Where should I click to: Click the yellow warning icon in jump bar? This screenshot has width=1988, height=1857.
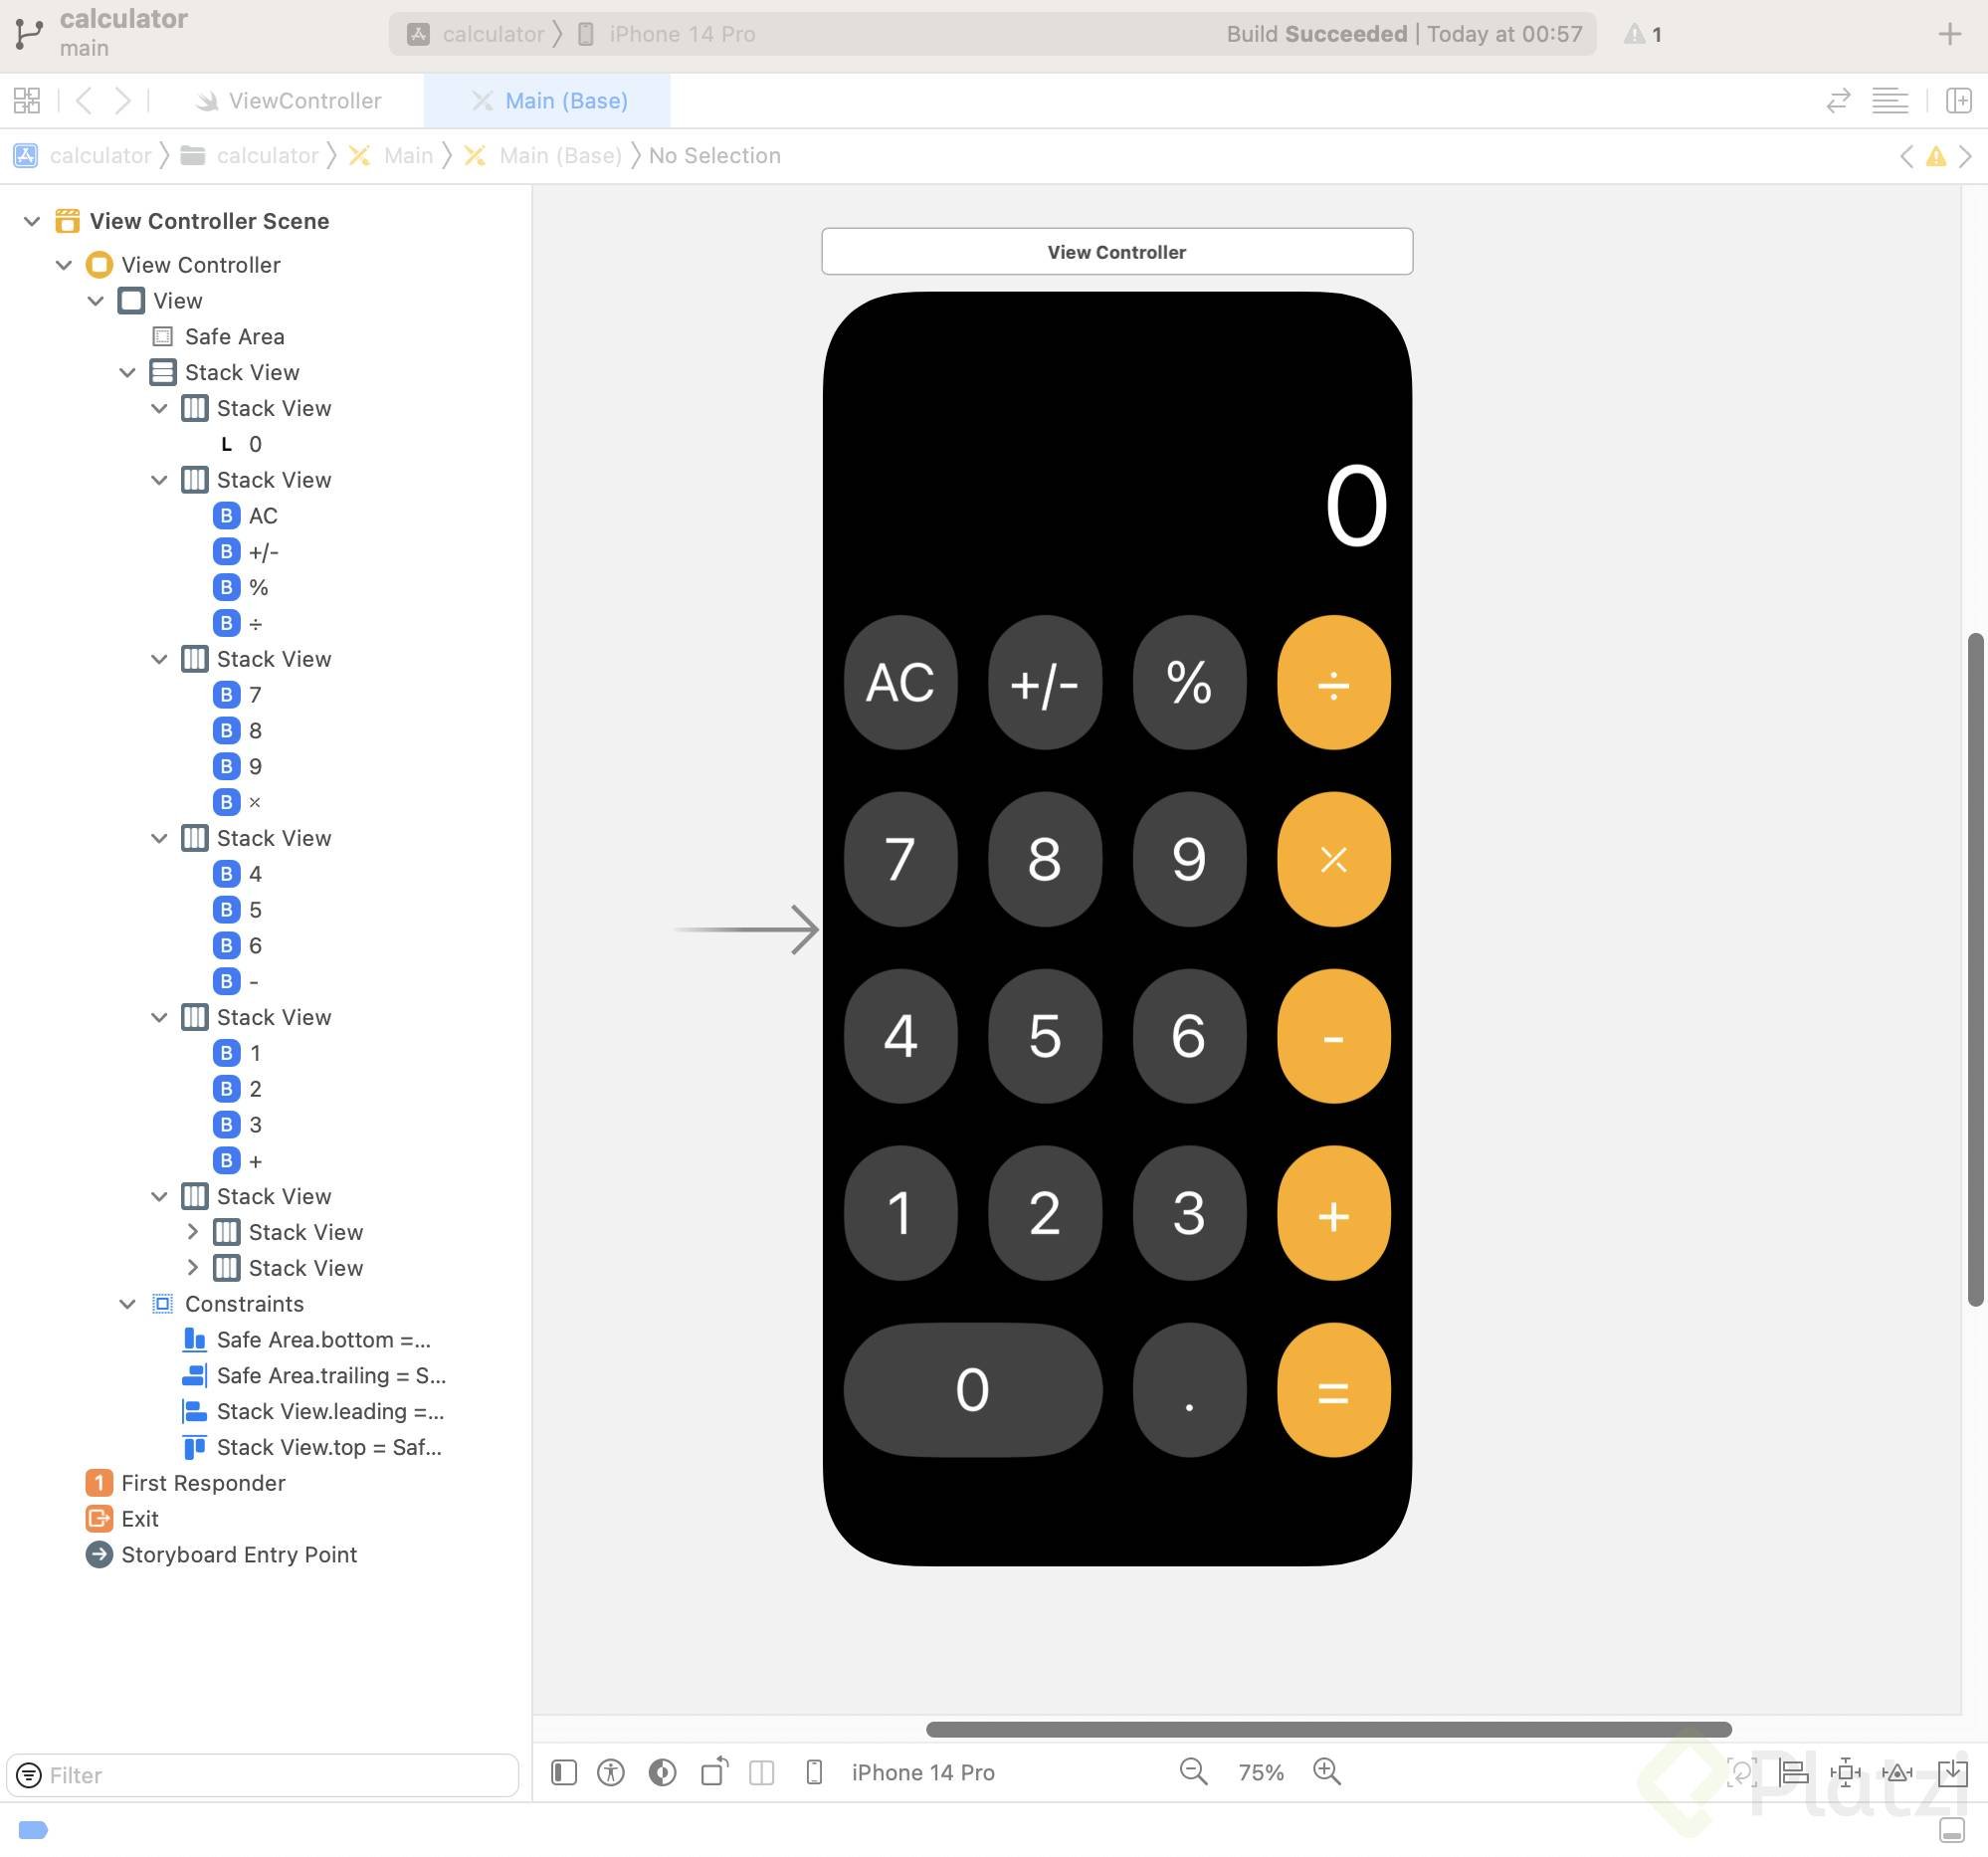pyautogui.click(x=1936, y=156)
